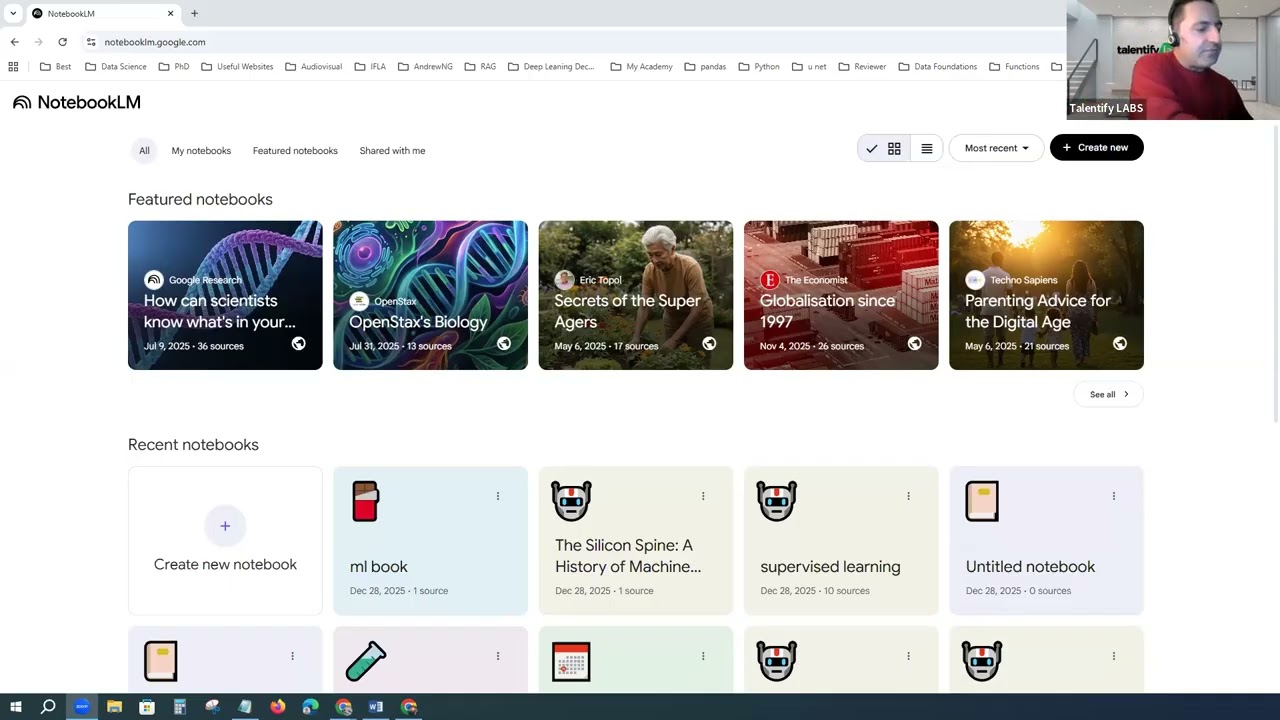The image size is (1280, 720).
Task: Open the pandas bookmark folder
Action: pyautogui.click(x=705, y=67)
